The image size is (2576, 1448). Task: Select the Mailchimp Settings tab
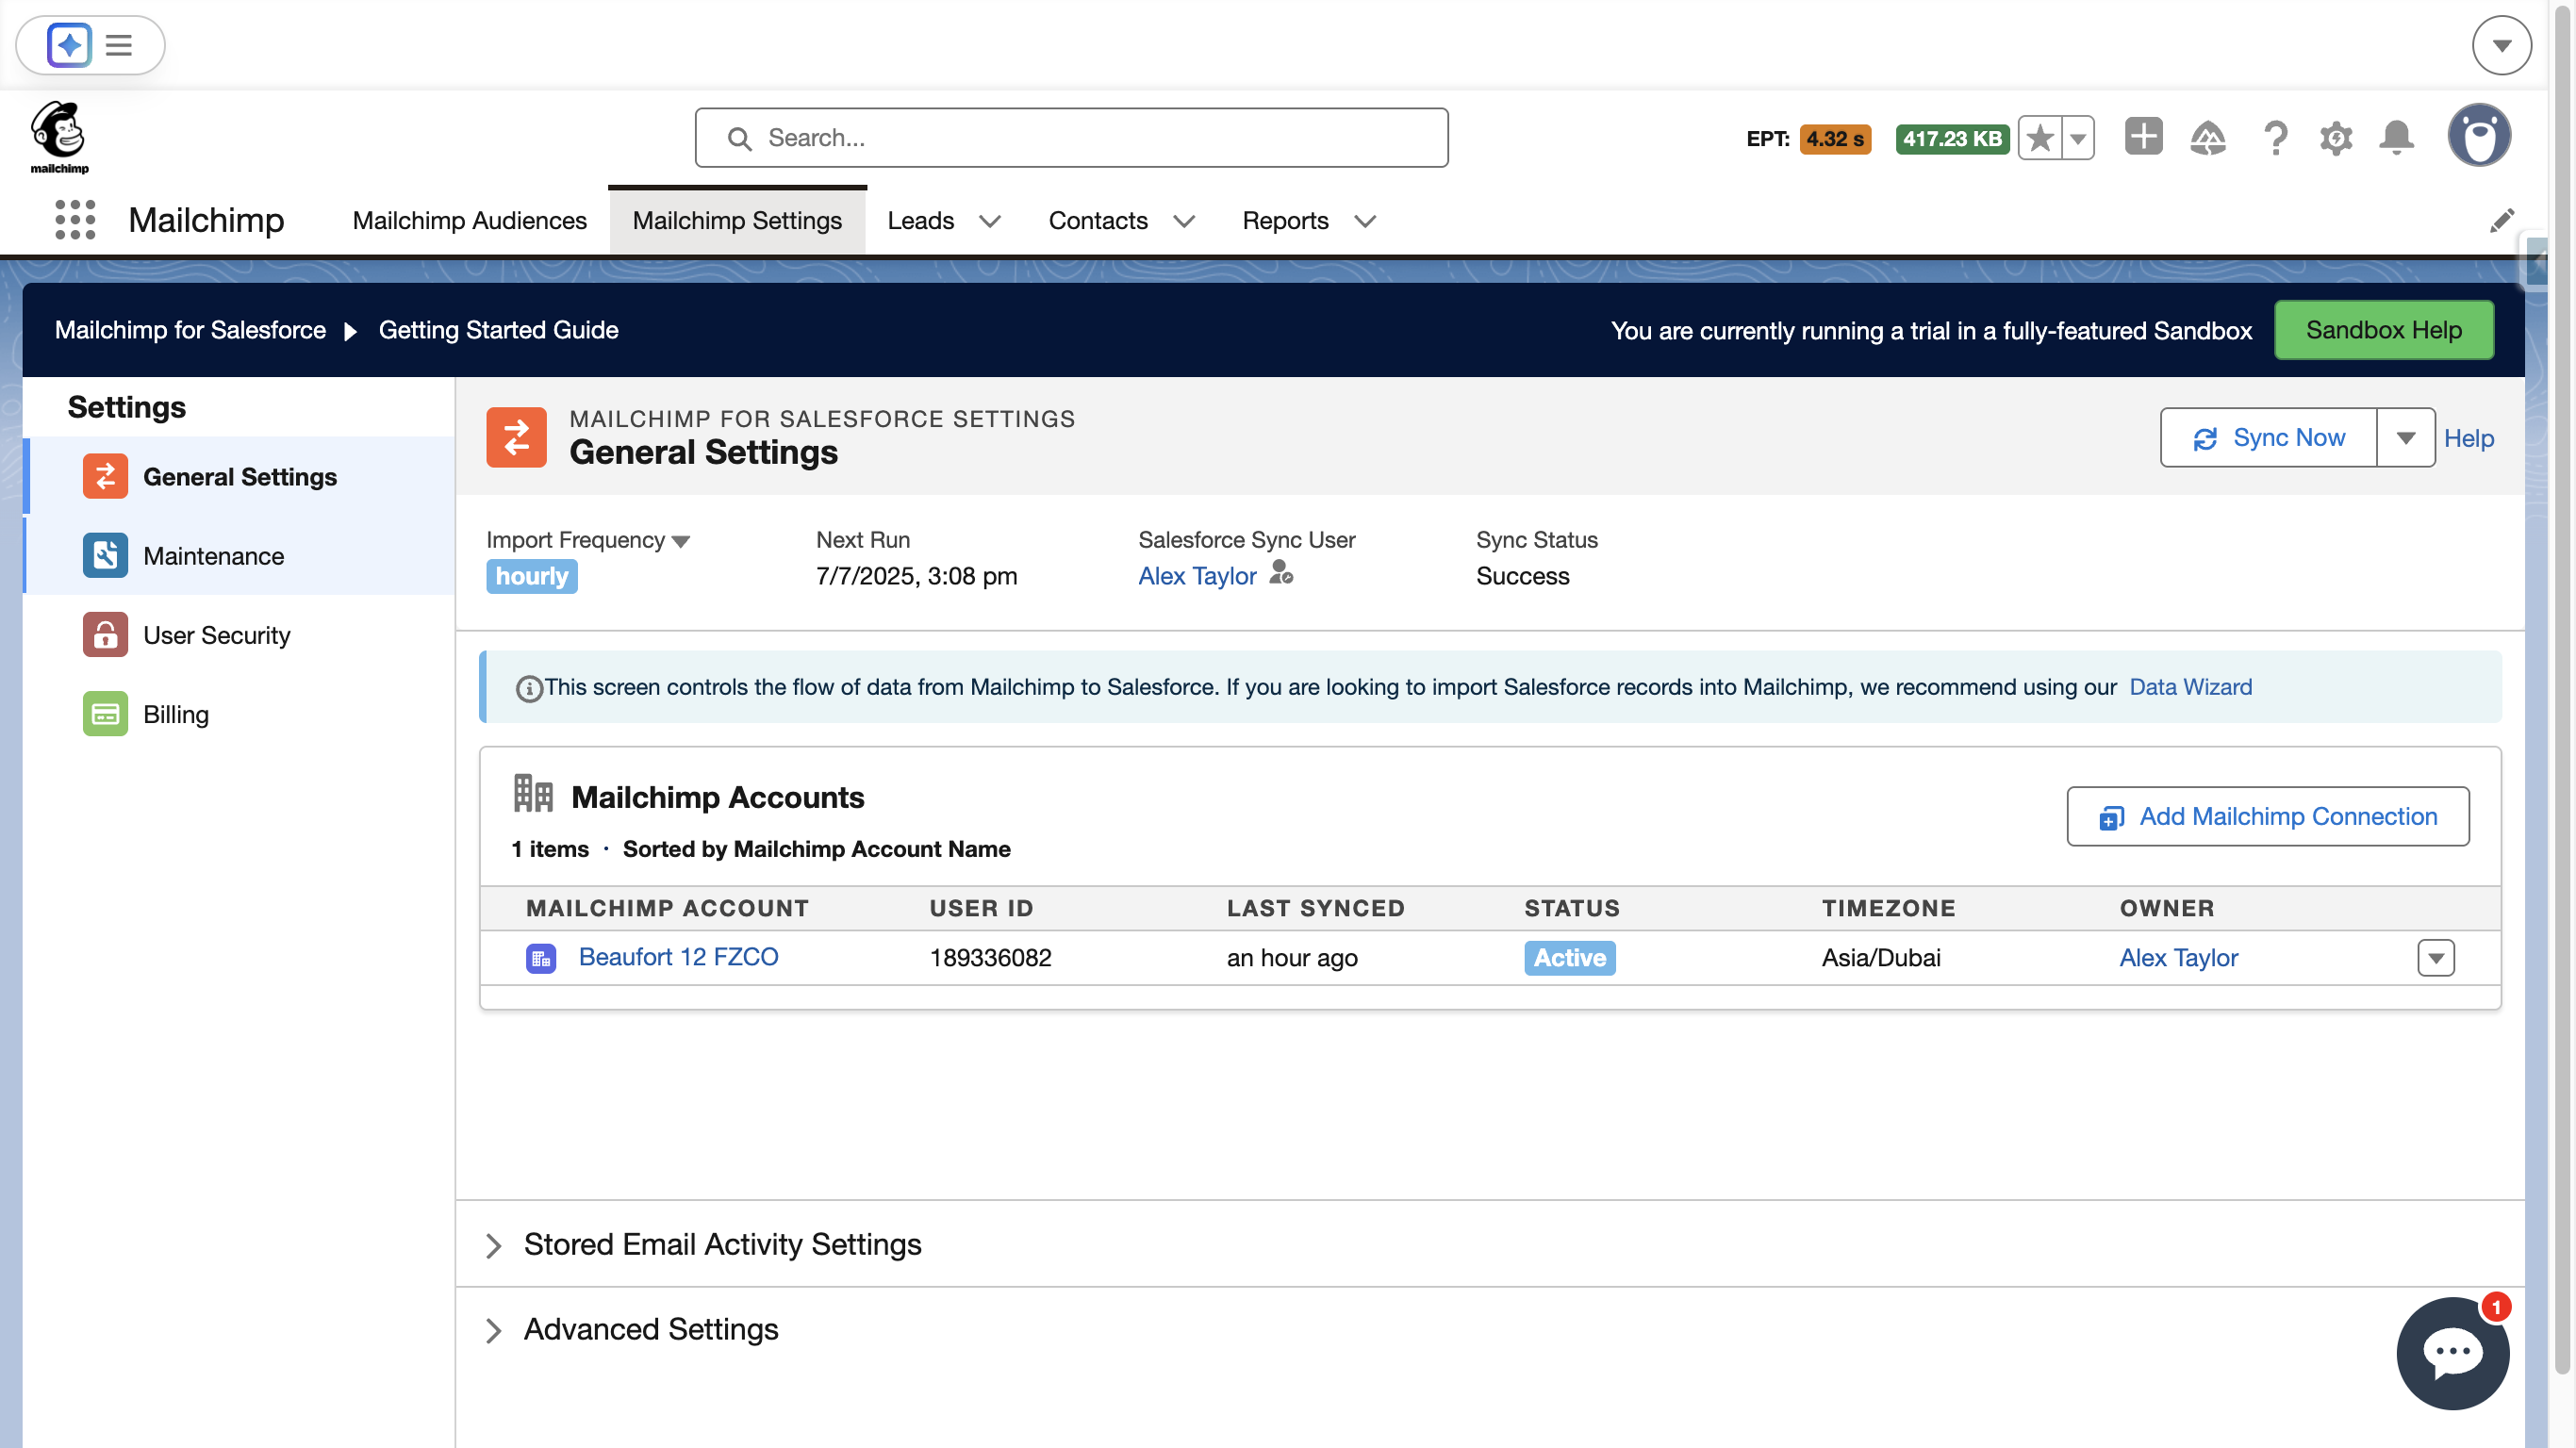(x=737, y=220)
